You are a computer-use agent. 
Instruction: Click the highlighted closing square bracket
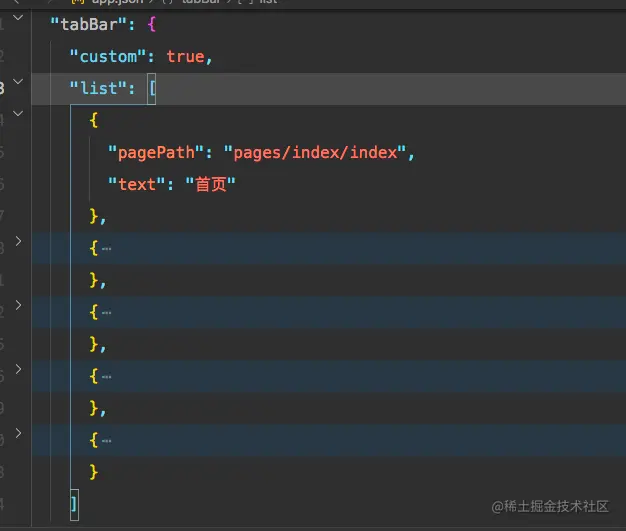[x=74, y=505]
